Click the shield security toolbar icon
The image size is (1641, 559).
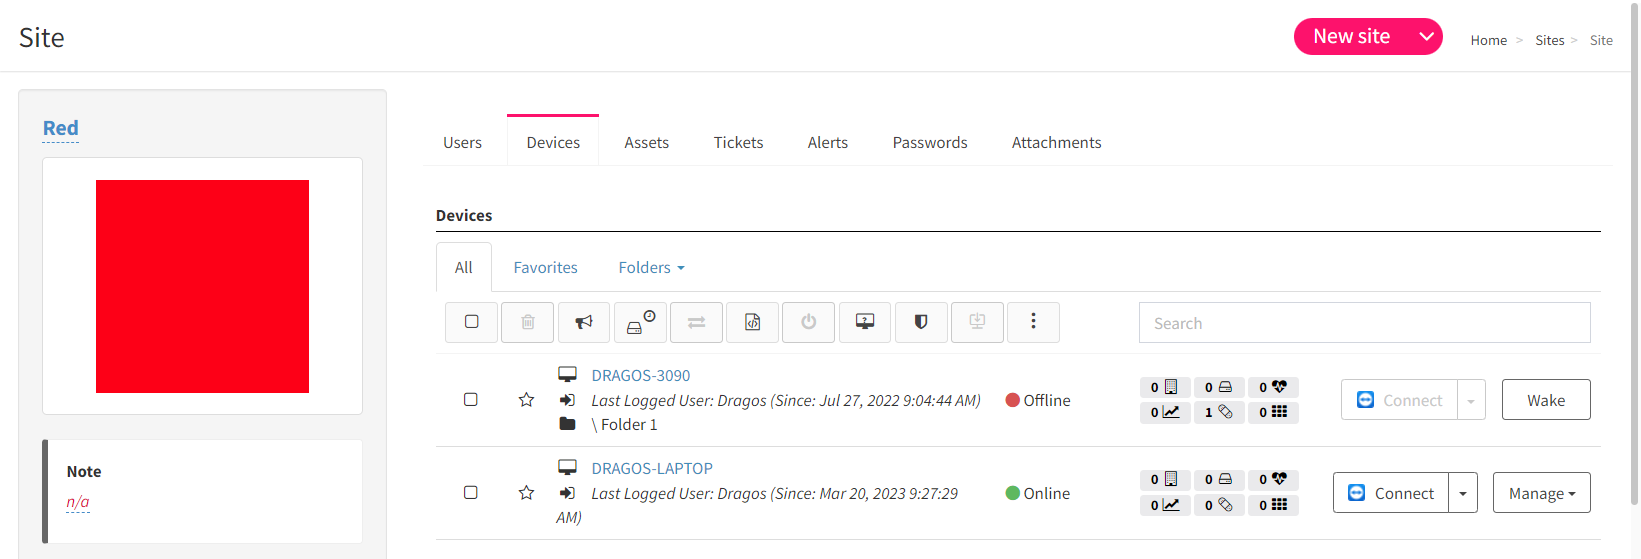pos(921,322)
